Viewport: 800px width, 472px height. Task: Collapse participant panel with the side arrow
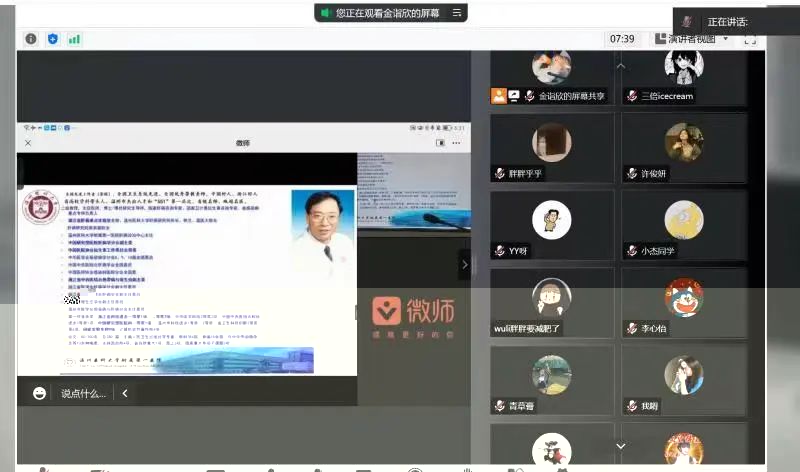(x=464, y=264)
